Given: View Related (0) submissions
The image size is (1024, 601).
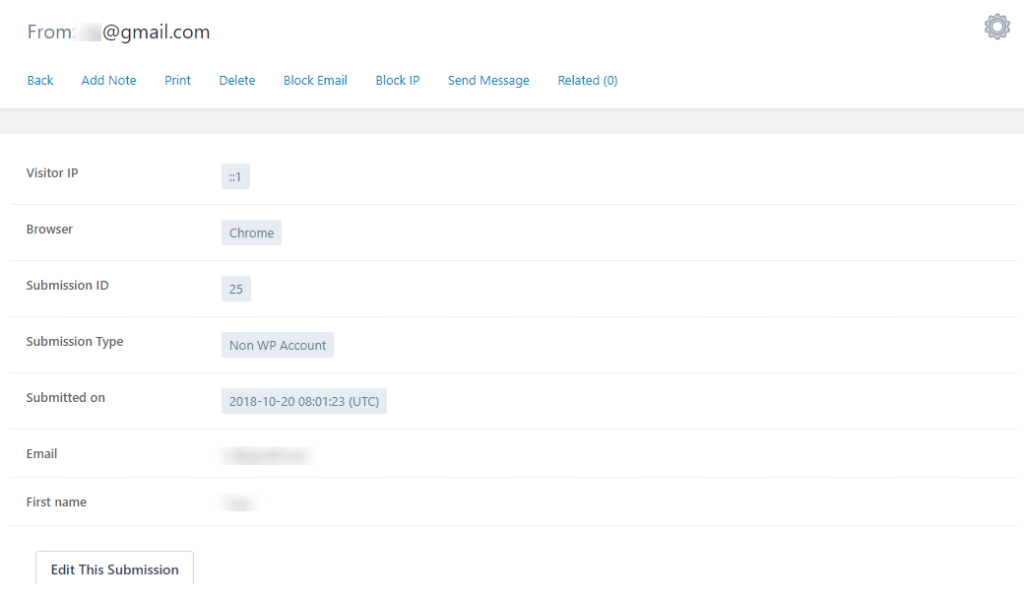Looking at the screenshot, I should pyautogui.click(x=587, y=80).
